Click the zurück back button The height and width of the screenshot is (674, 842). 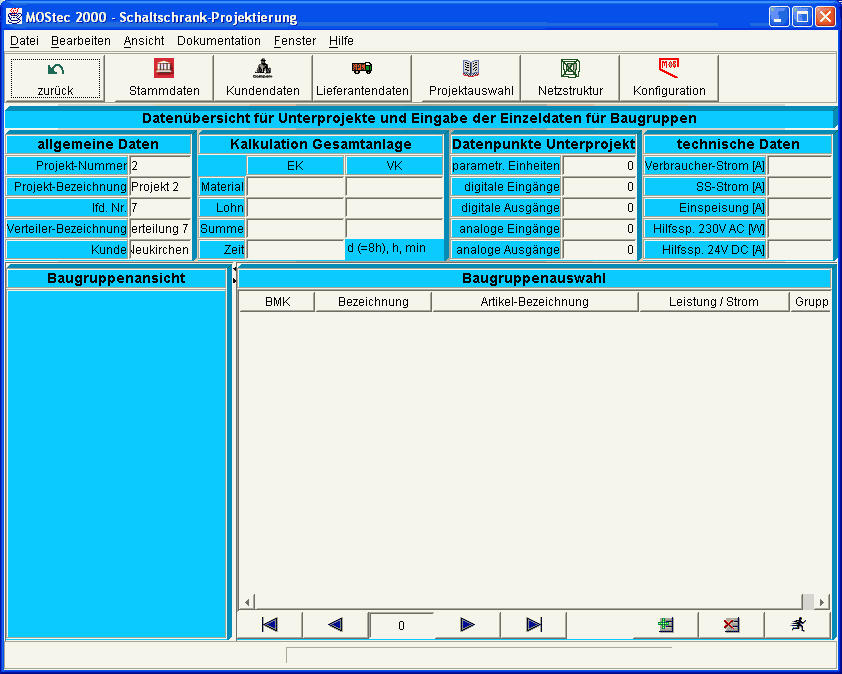click(55, 78)
